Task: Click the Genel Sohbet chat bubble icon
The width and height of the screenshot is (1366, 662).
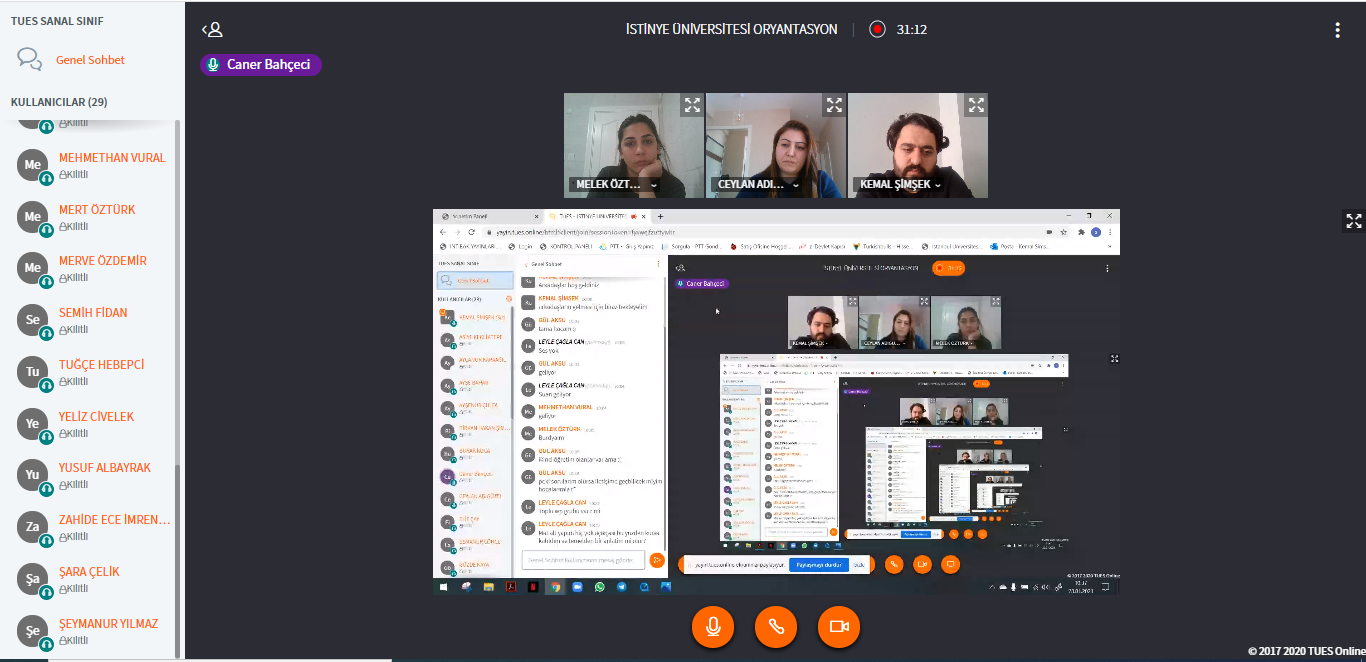Action: pyautogui.click(x=30, y=60)
